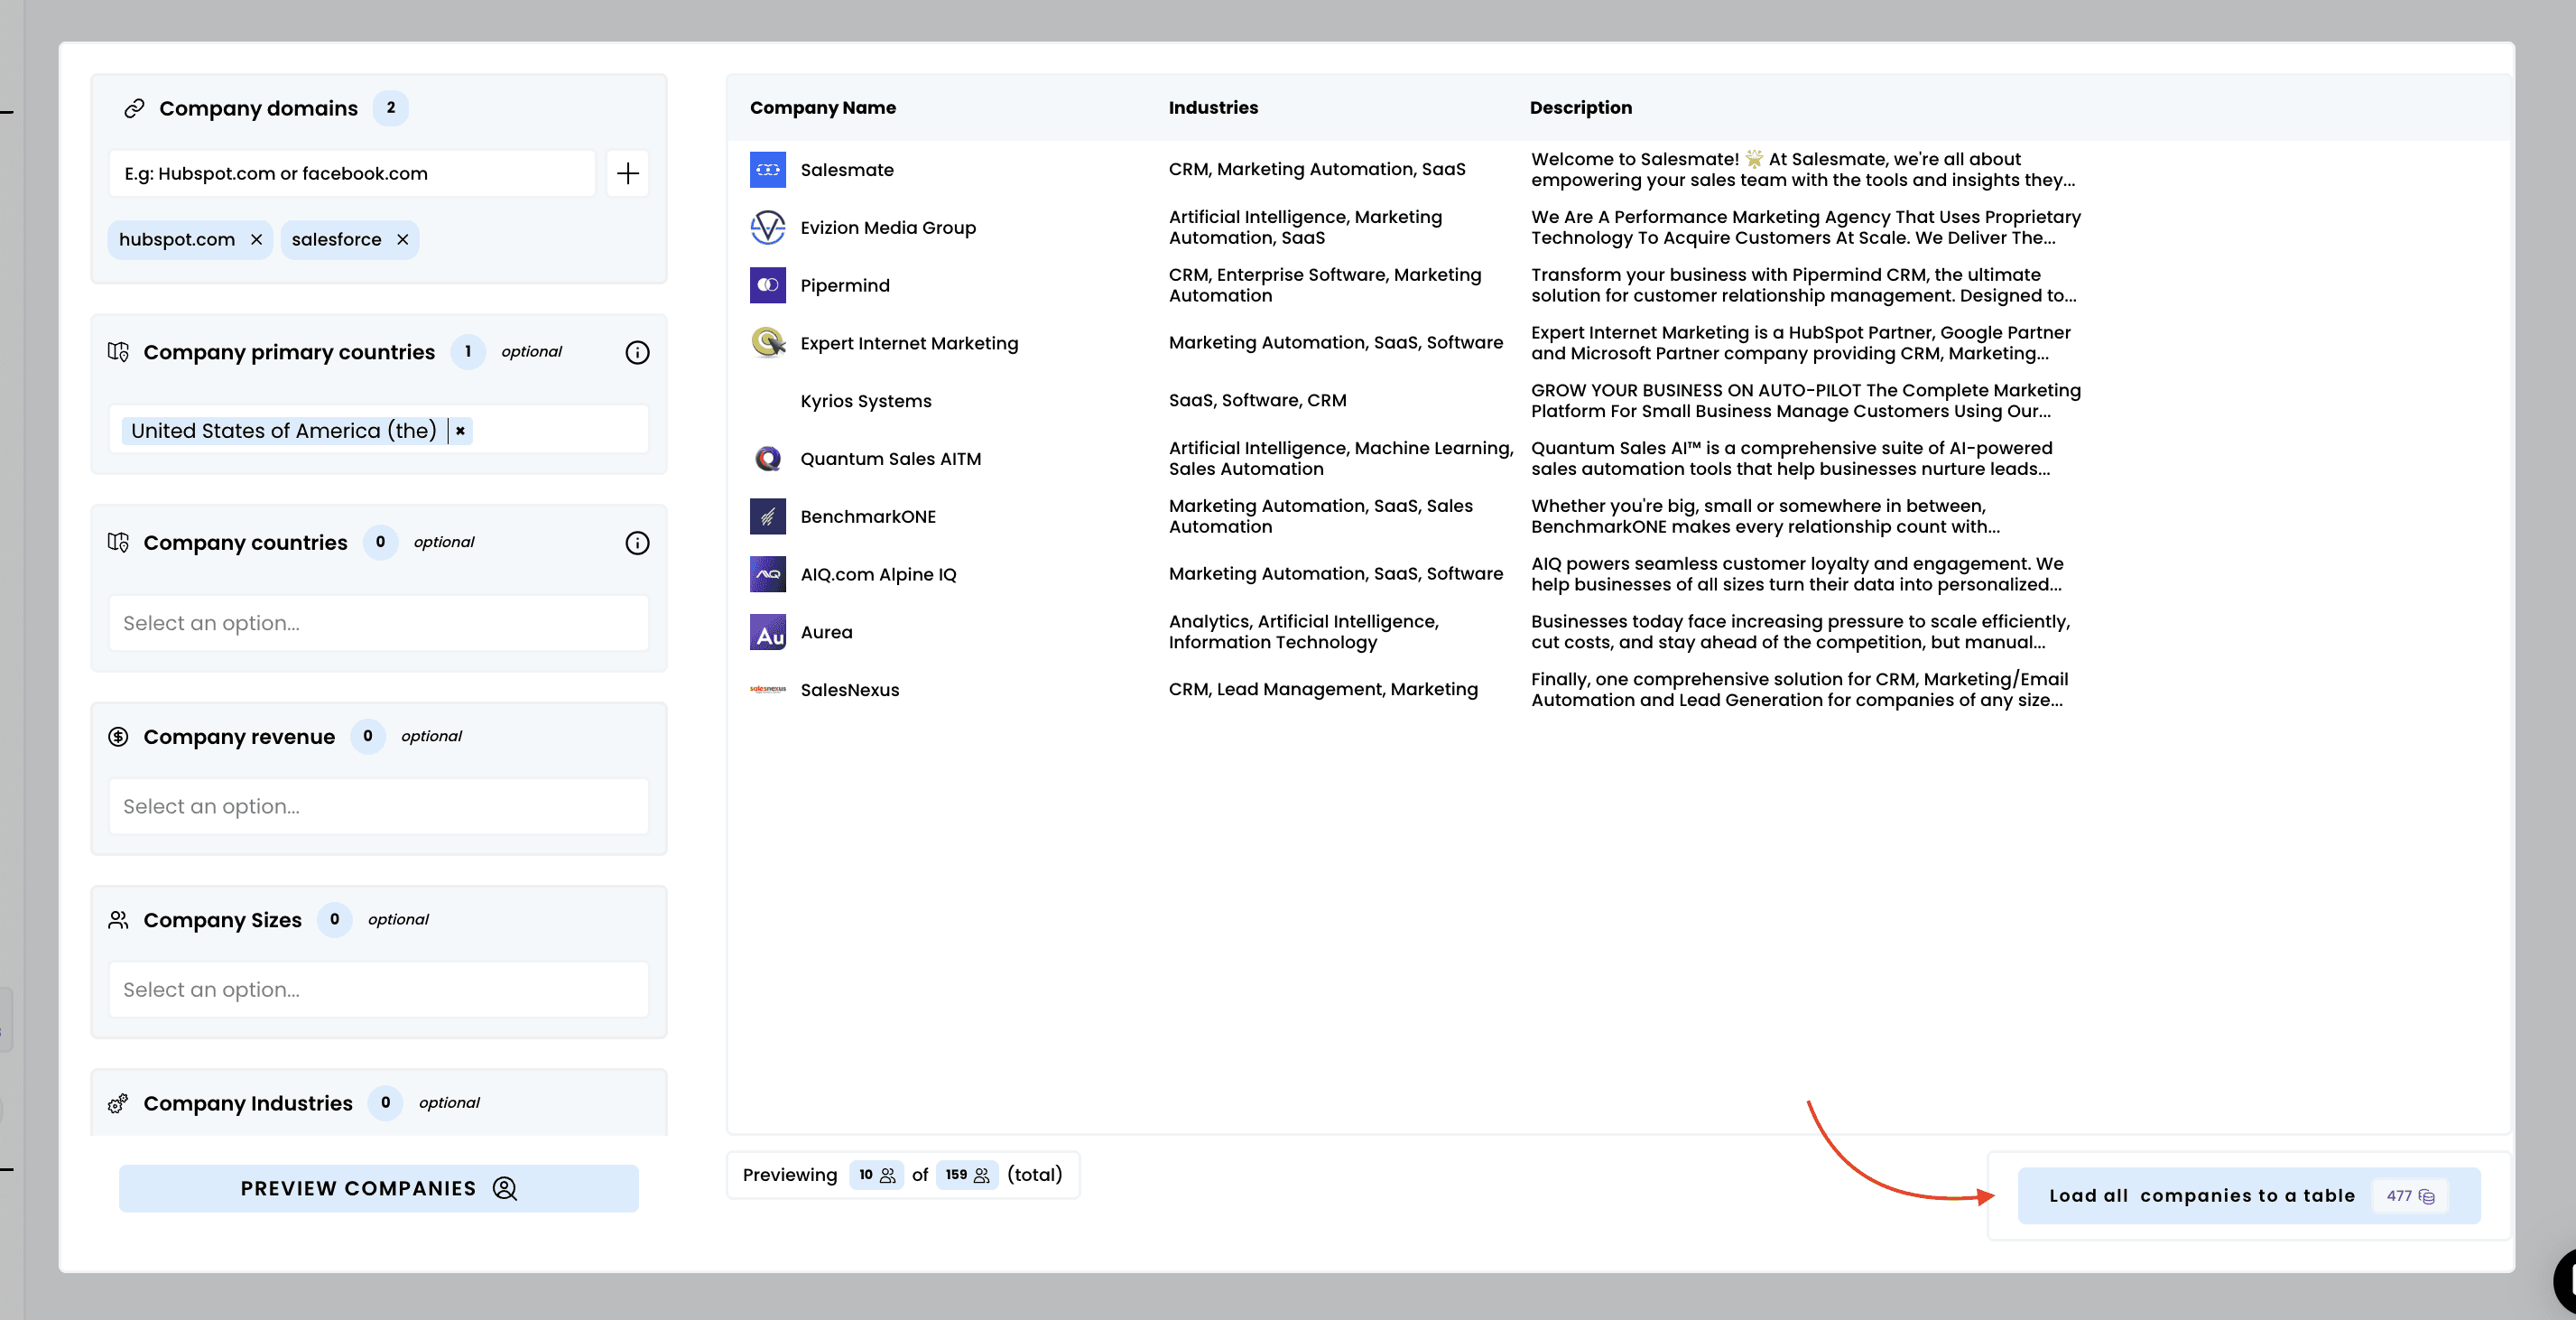Click the Quantum Sales AITM logo
The image size is (2576, 1320).
point(767,459)
